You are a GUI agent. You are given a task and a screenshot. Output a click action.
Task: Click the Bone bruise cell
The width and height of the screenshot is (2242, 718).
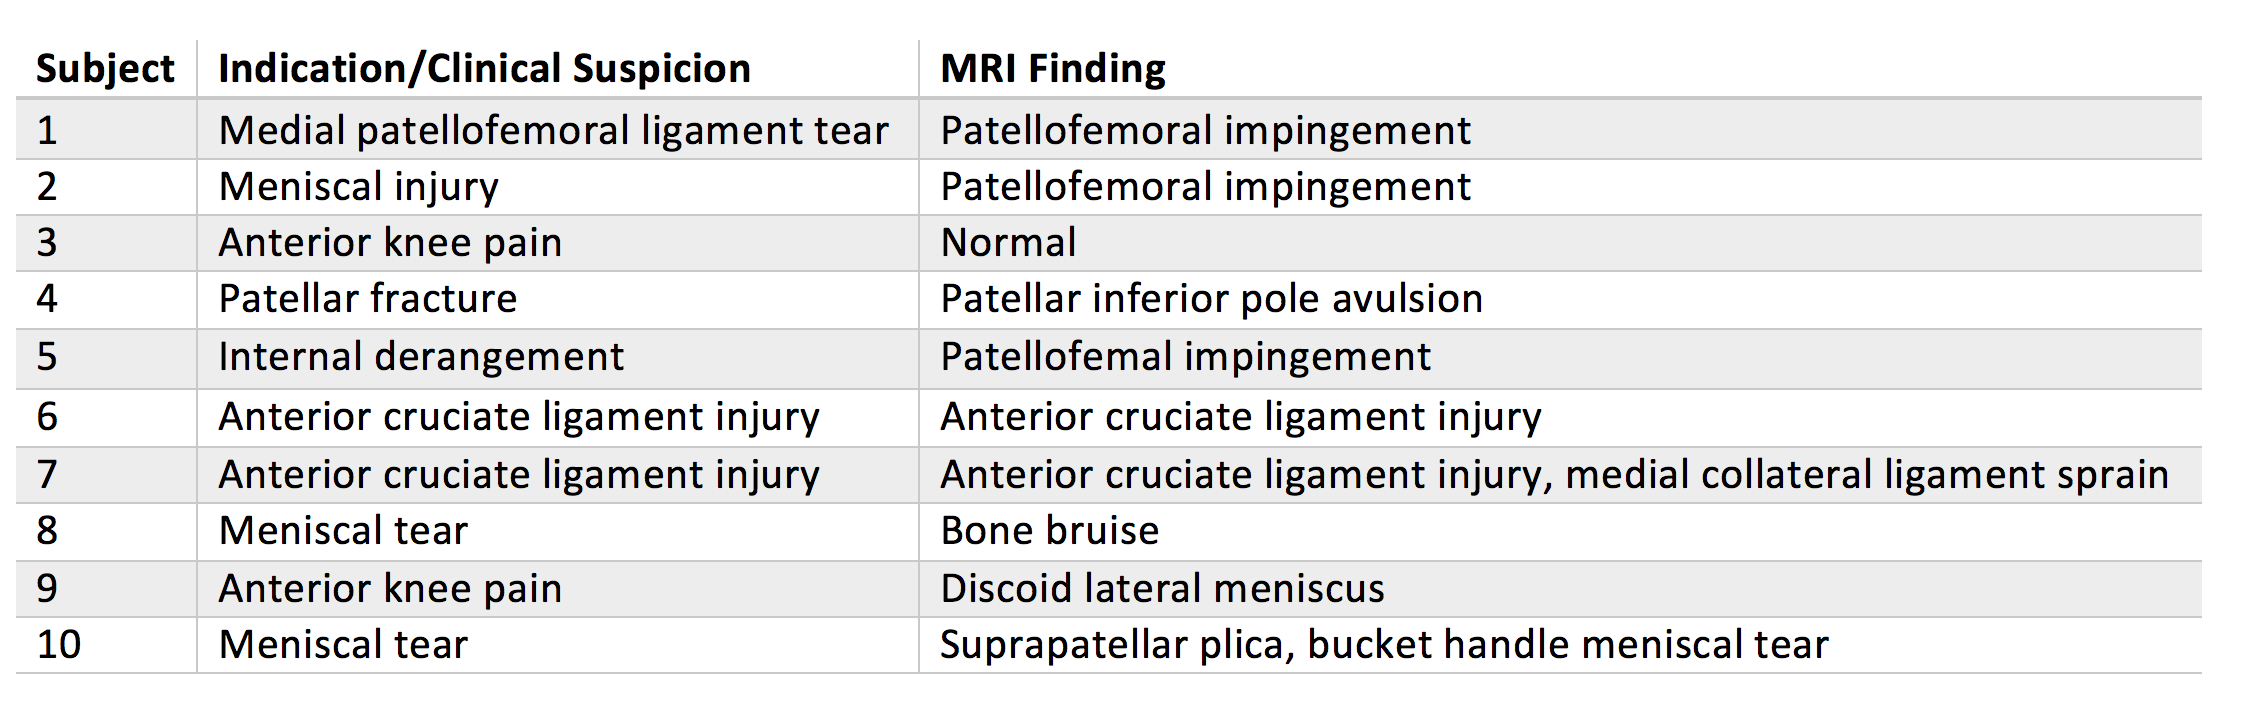1049,531
